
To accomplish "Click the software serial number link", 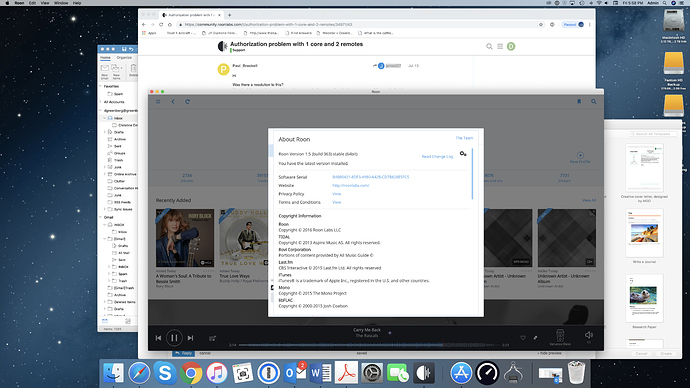I will (371, 177).
